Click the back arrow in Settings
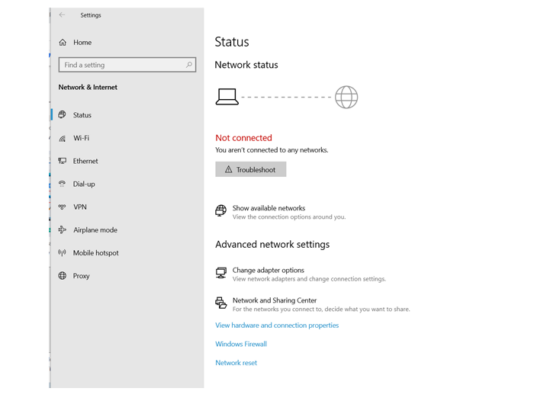The image size is (534, 401). 62,15
